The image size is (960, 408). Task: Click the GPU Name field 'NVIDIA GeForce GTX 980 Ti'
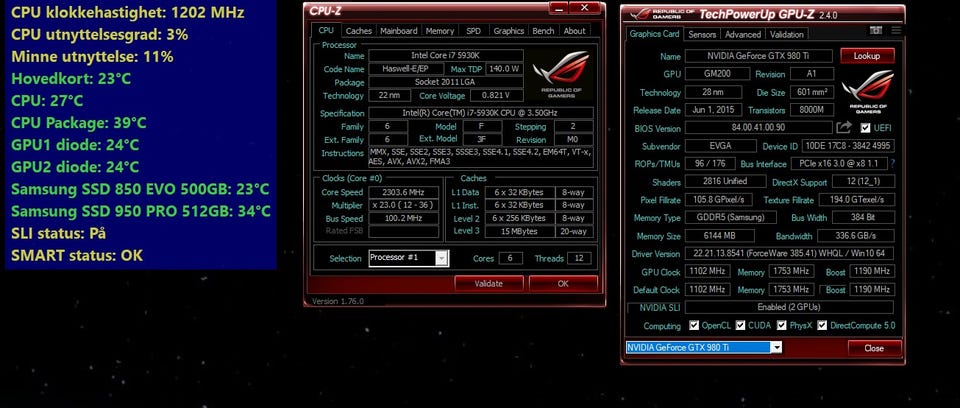tap(759, 56)
